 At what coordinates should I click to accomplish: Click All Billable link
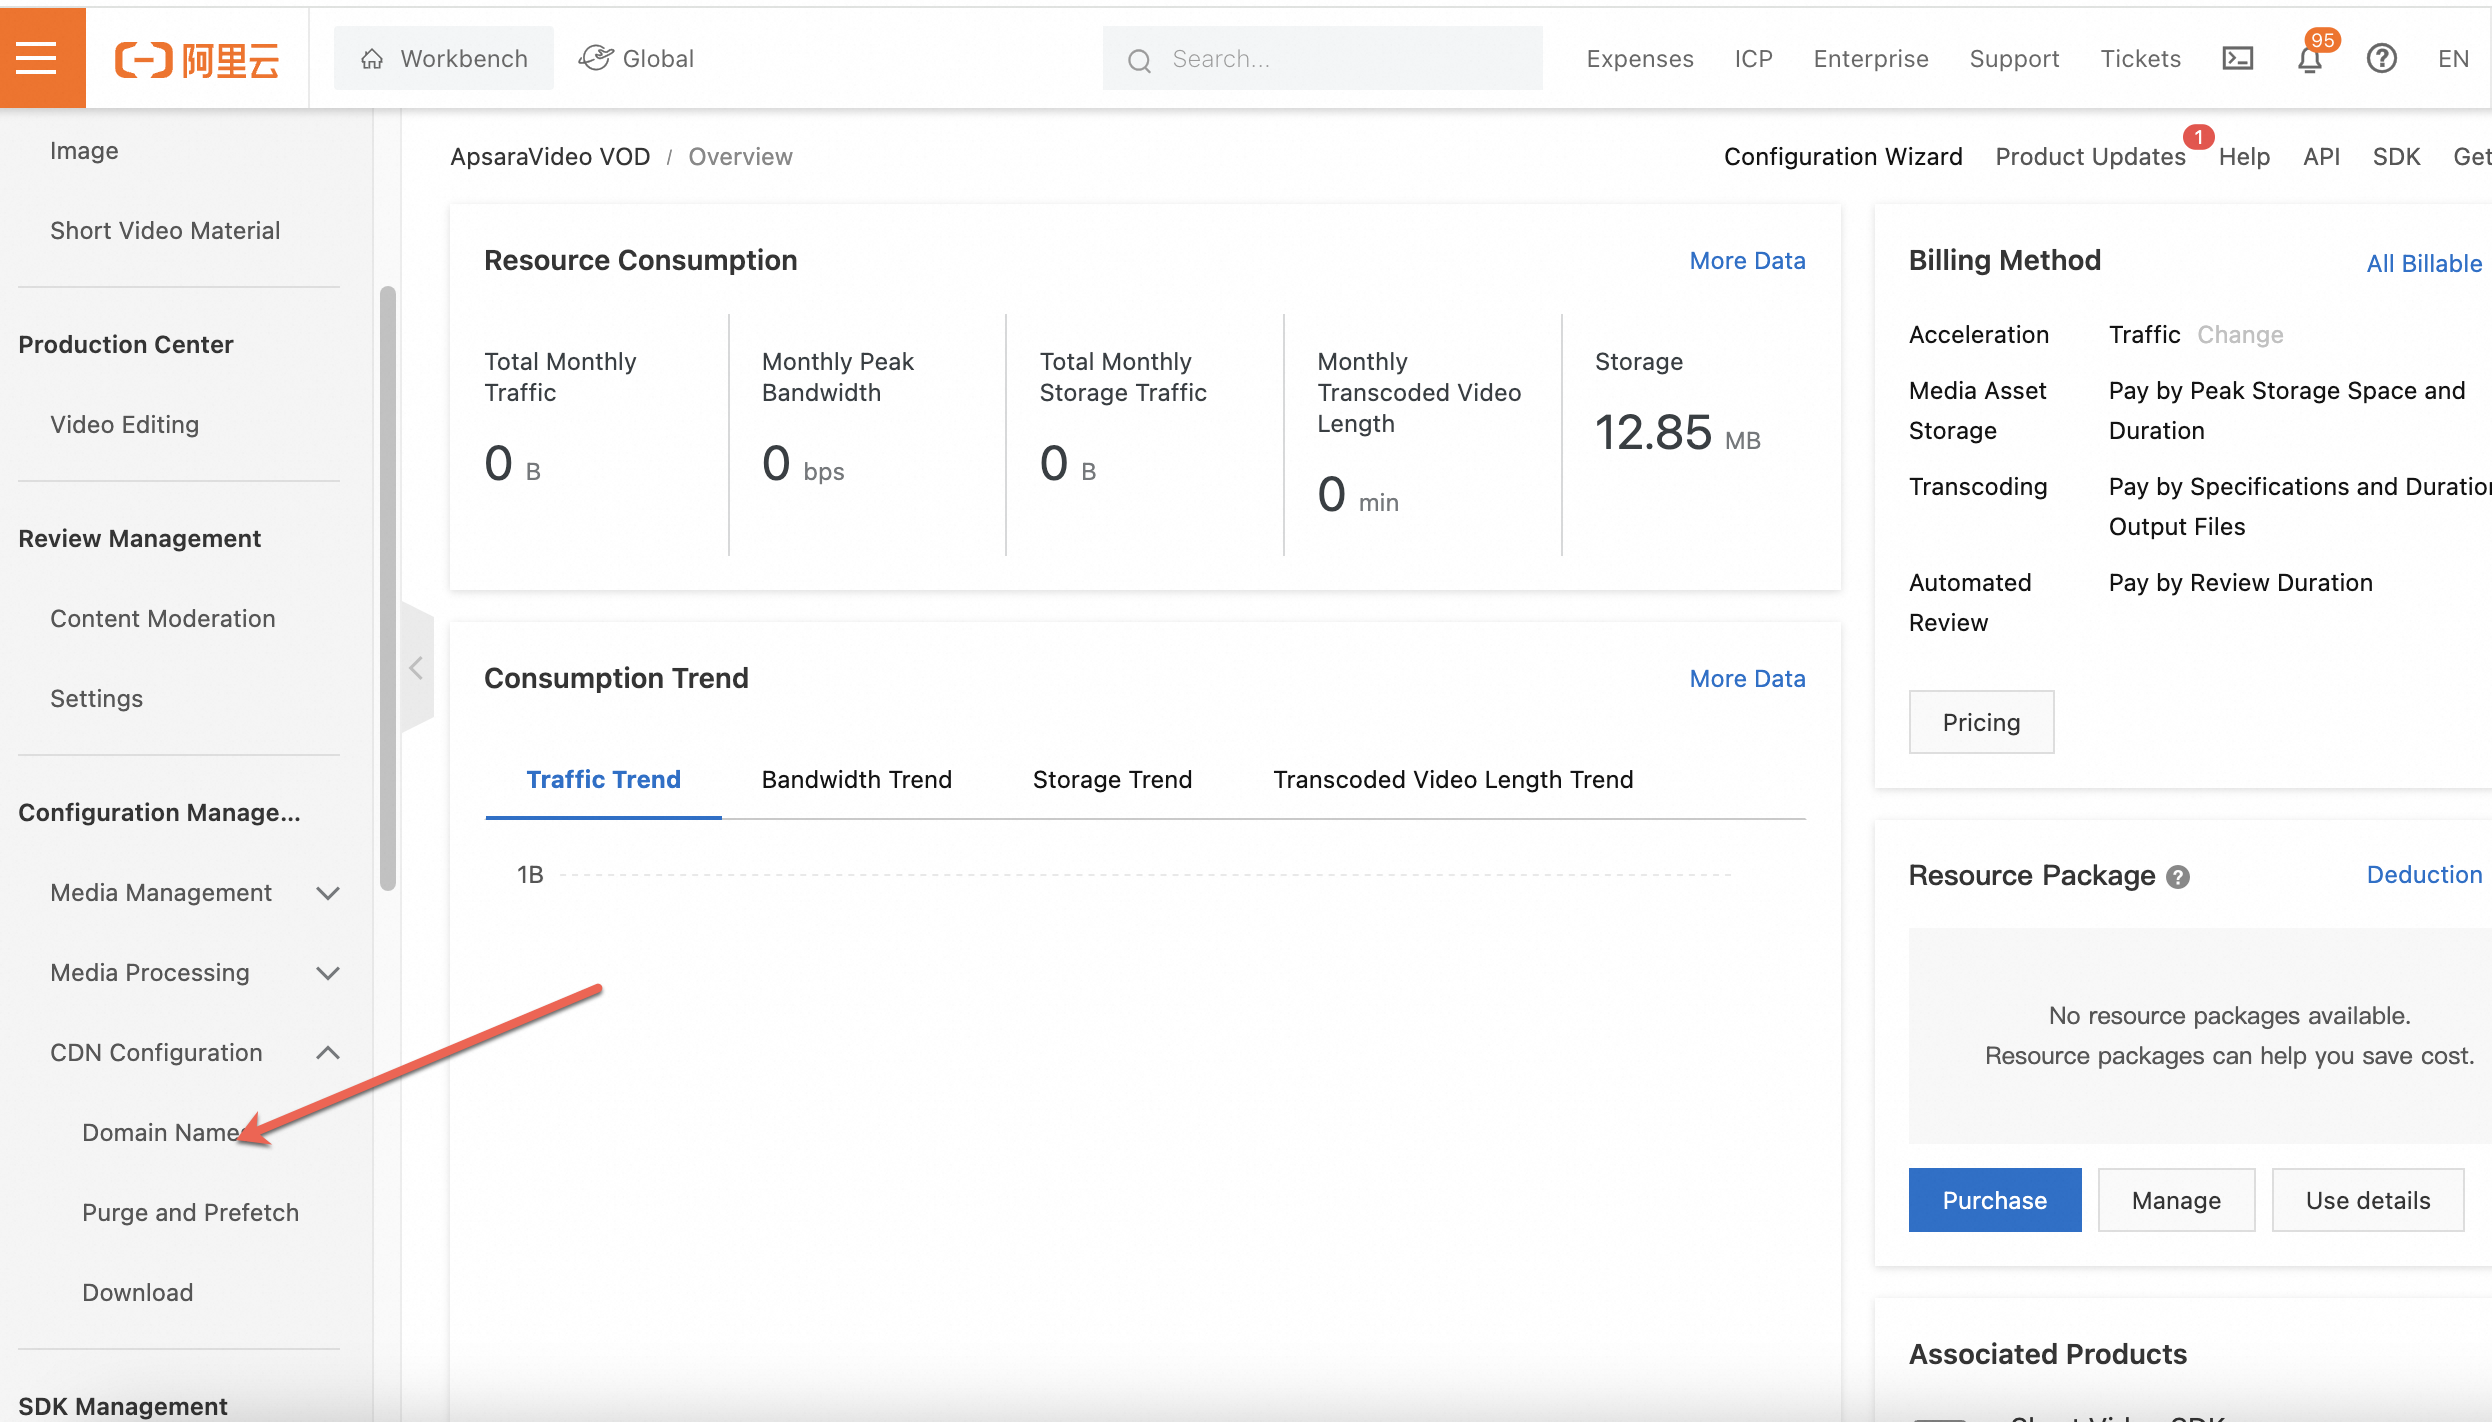(2424, 263)
